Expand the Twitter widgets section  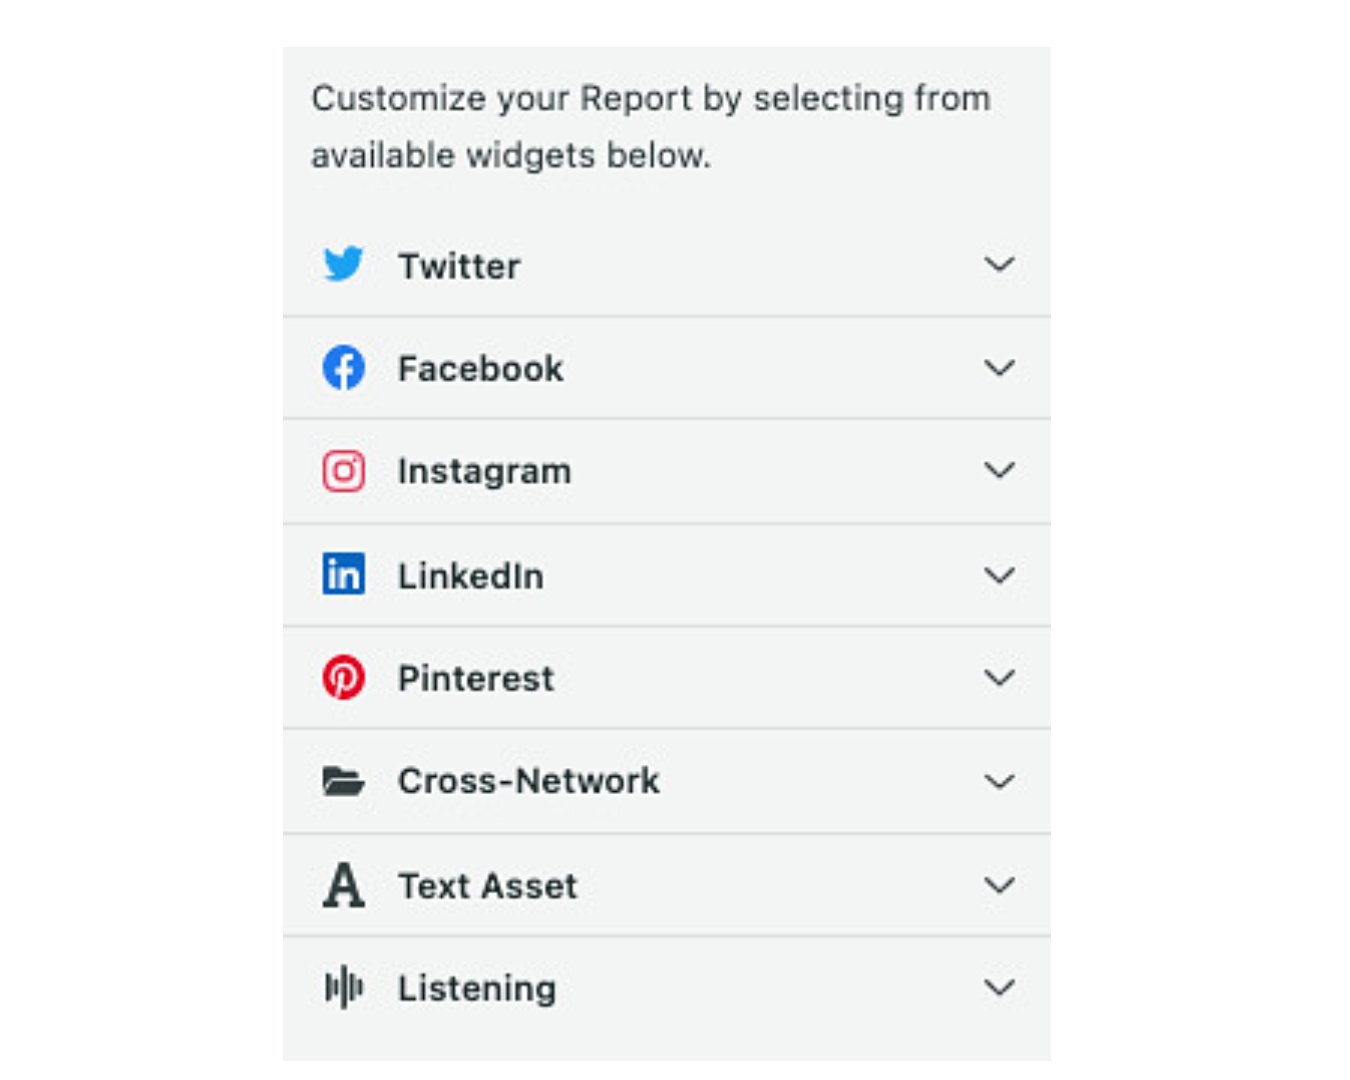point(1000,265)
